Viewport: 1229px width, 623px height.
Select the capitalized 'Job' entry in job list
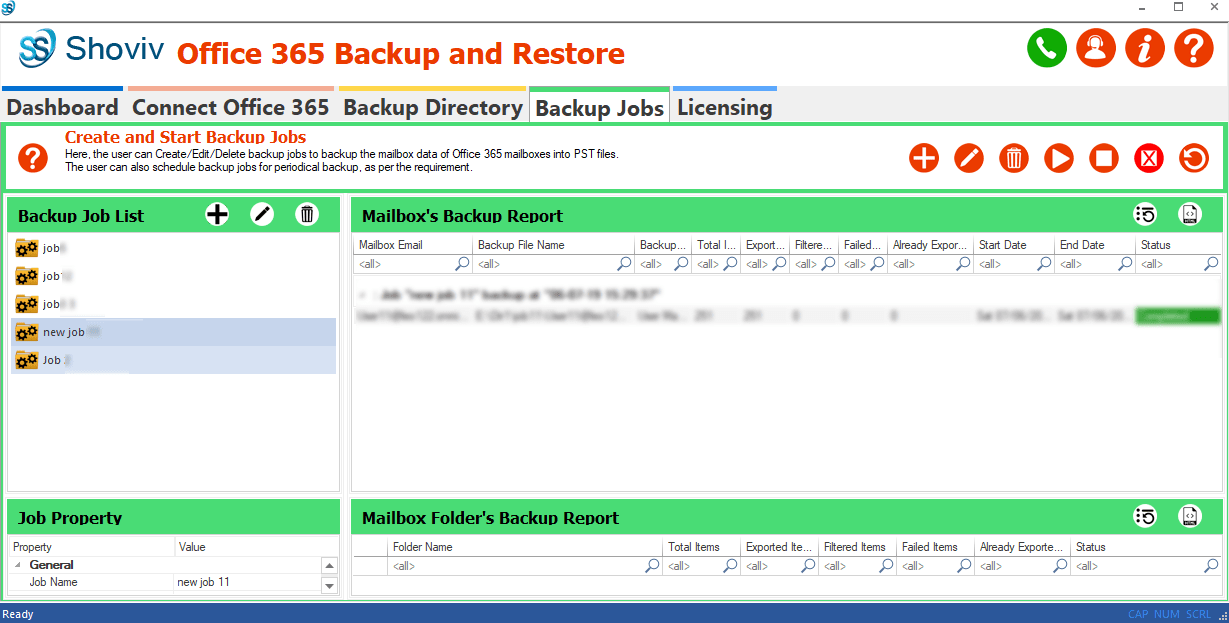[173, 360]
